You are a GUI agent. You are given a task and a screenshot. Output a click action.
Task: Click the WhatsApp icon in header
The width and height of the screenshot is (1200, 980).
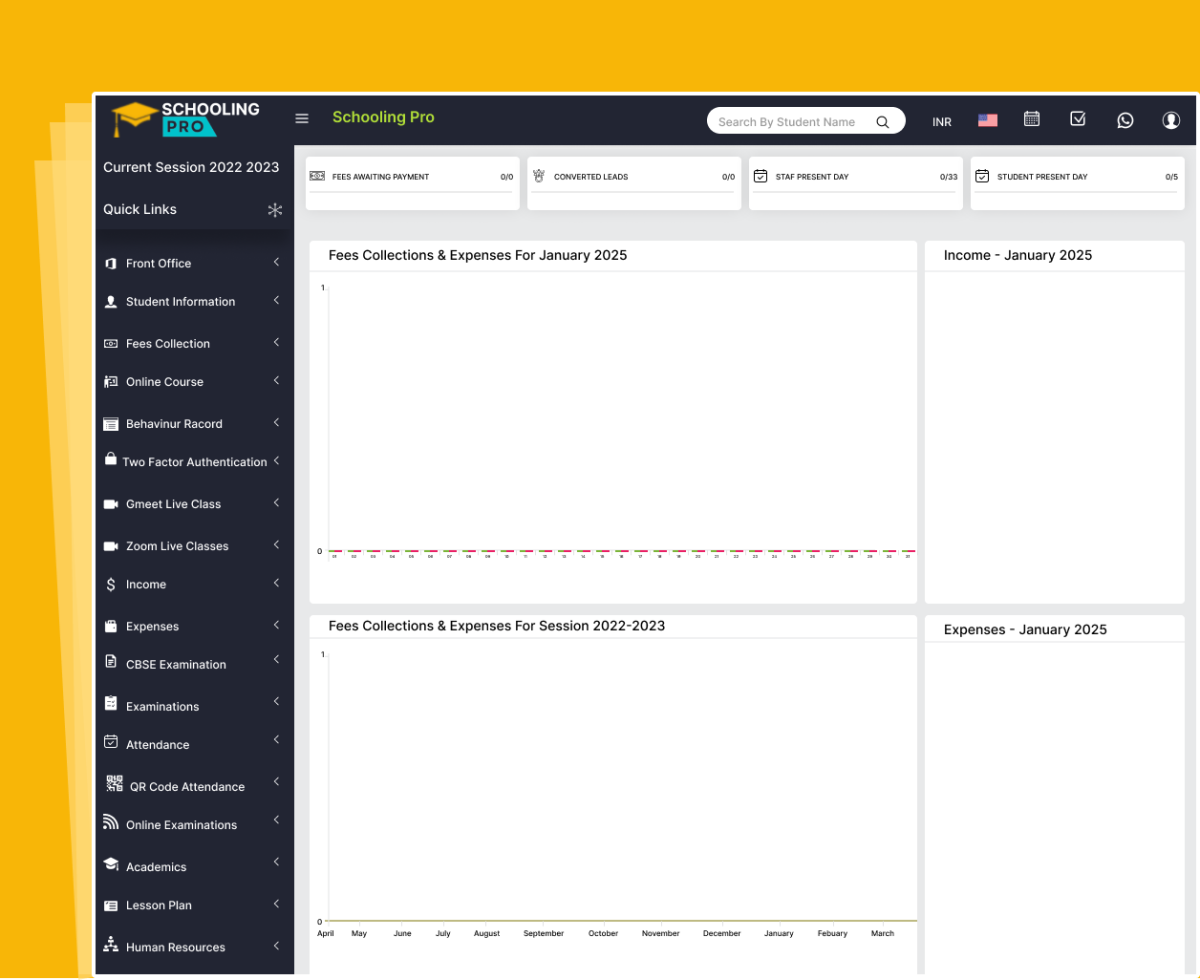pos(1125,121)
